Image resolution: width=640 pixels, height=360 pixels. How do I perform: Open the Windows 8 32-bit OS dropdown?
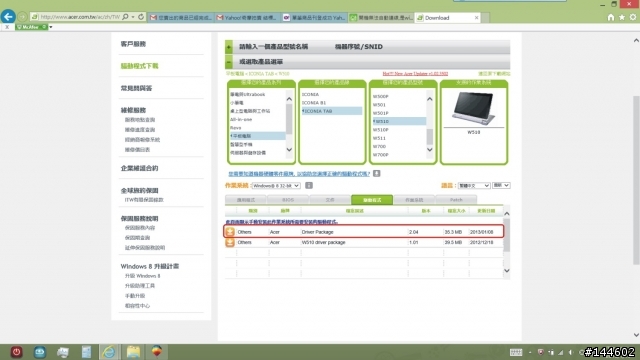(276, 186)
